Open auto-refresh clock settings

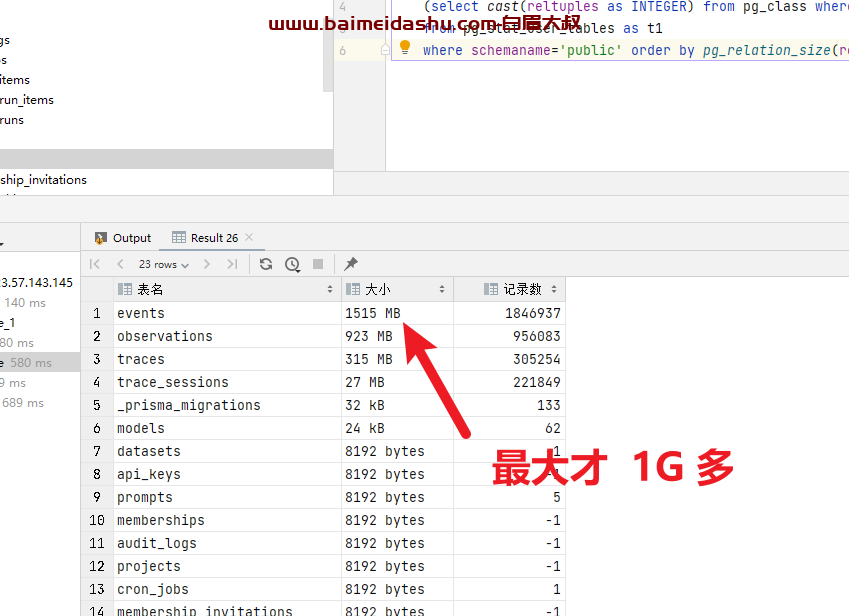292,264
